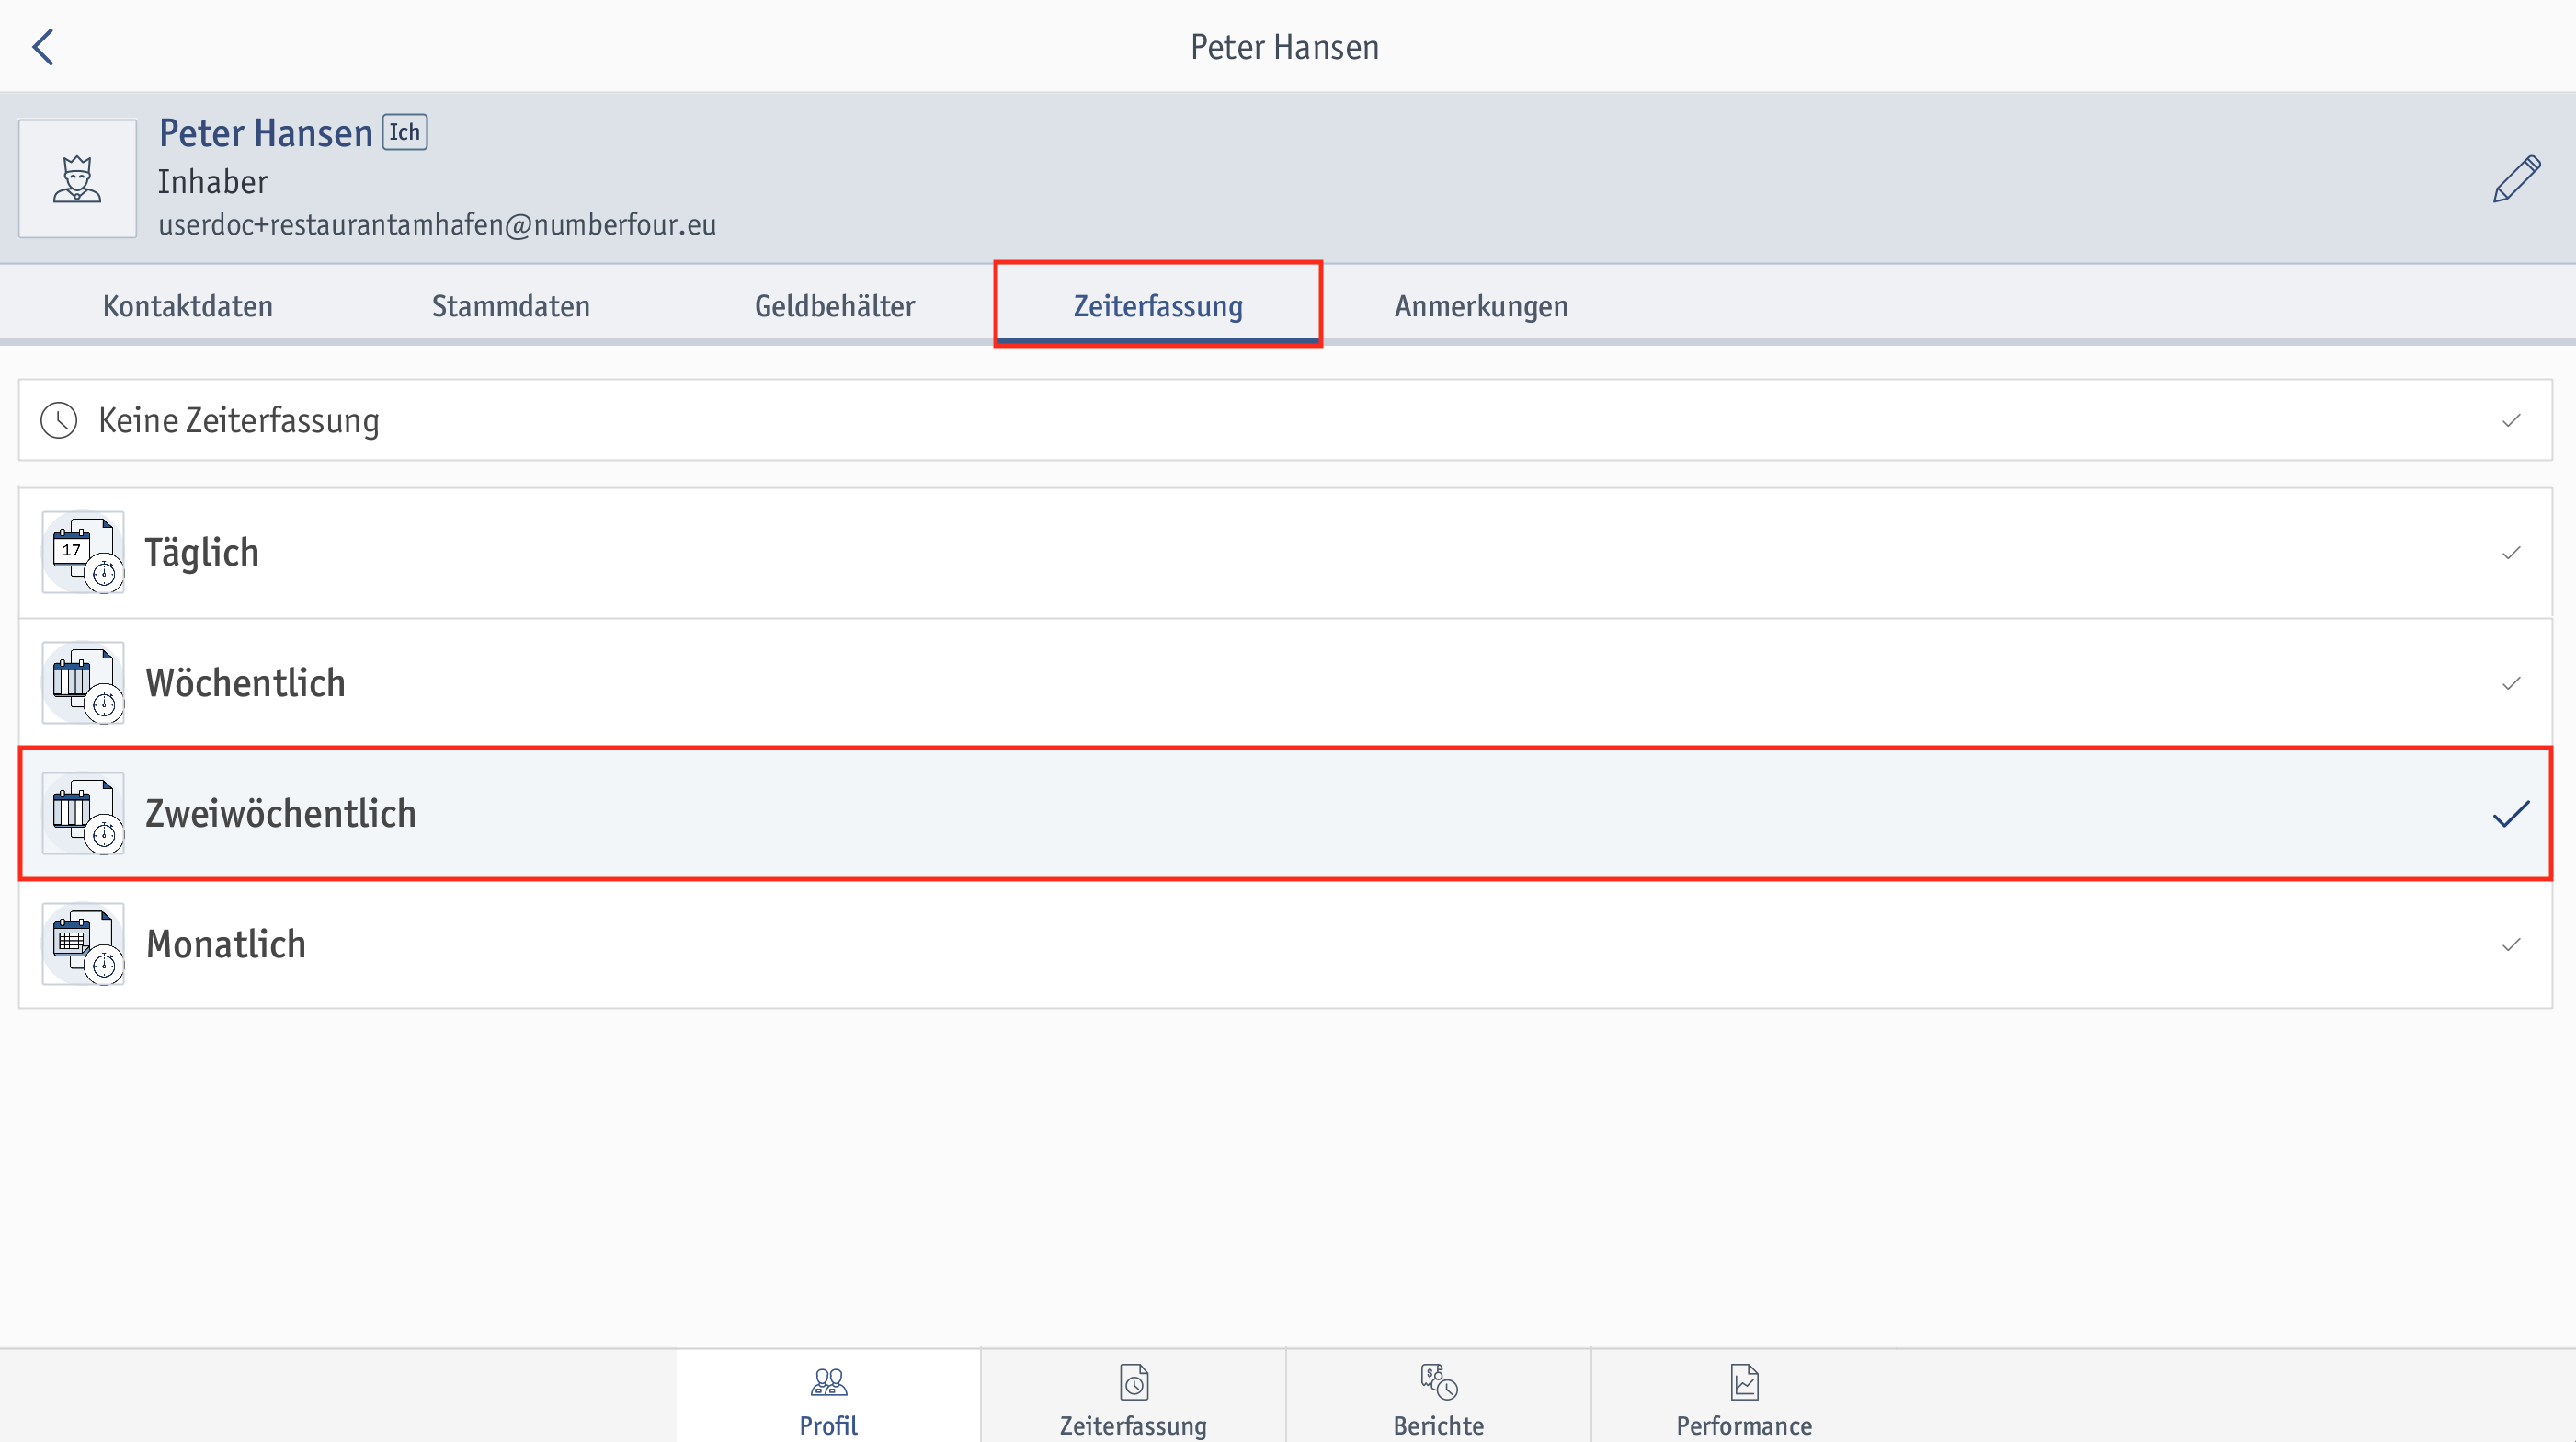The image size is (2576, 1442).
Task: Go back using the back arrow
Action: tap(43, 47)
